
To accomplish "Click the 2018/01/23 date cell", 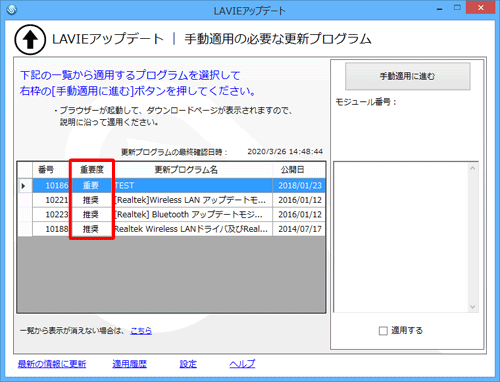I will [x=299, y=185].
